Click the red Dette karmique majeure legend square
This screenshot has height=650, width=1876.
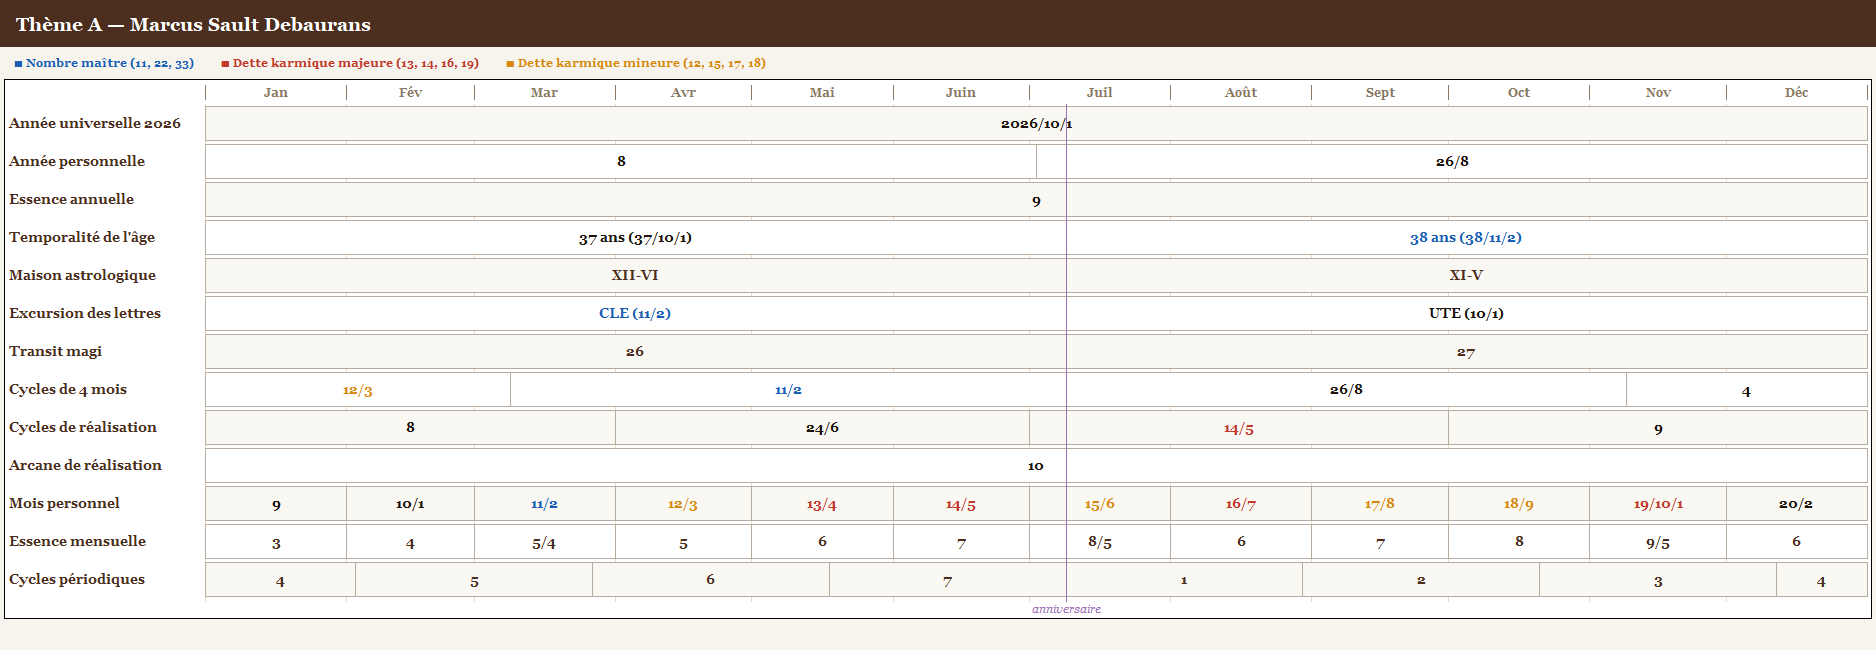point(225,64)
